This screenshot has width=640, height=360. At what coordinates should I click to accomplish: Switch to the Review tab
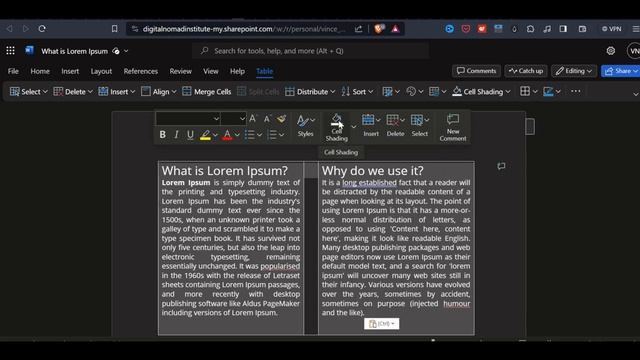pos(181,71)
